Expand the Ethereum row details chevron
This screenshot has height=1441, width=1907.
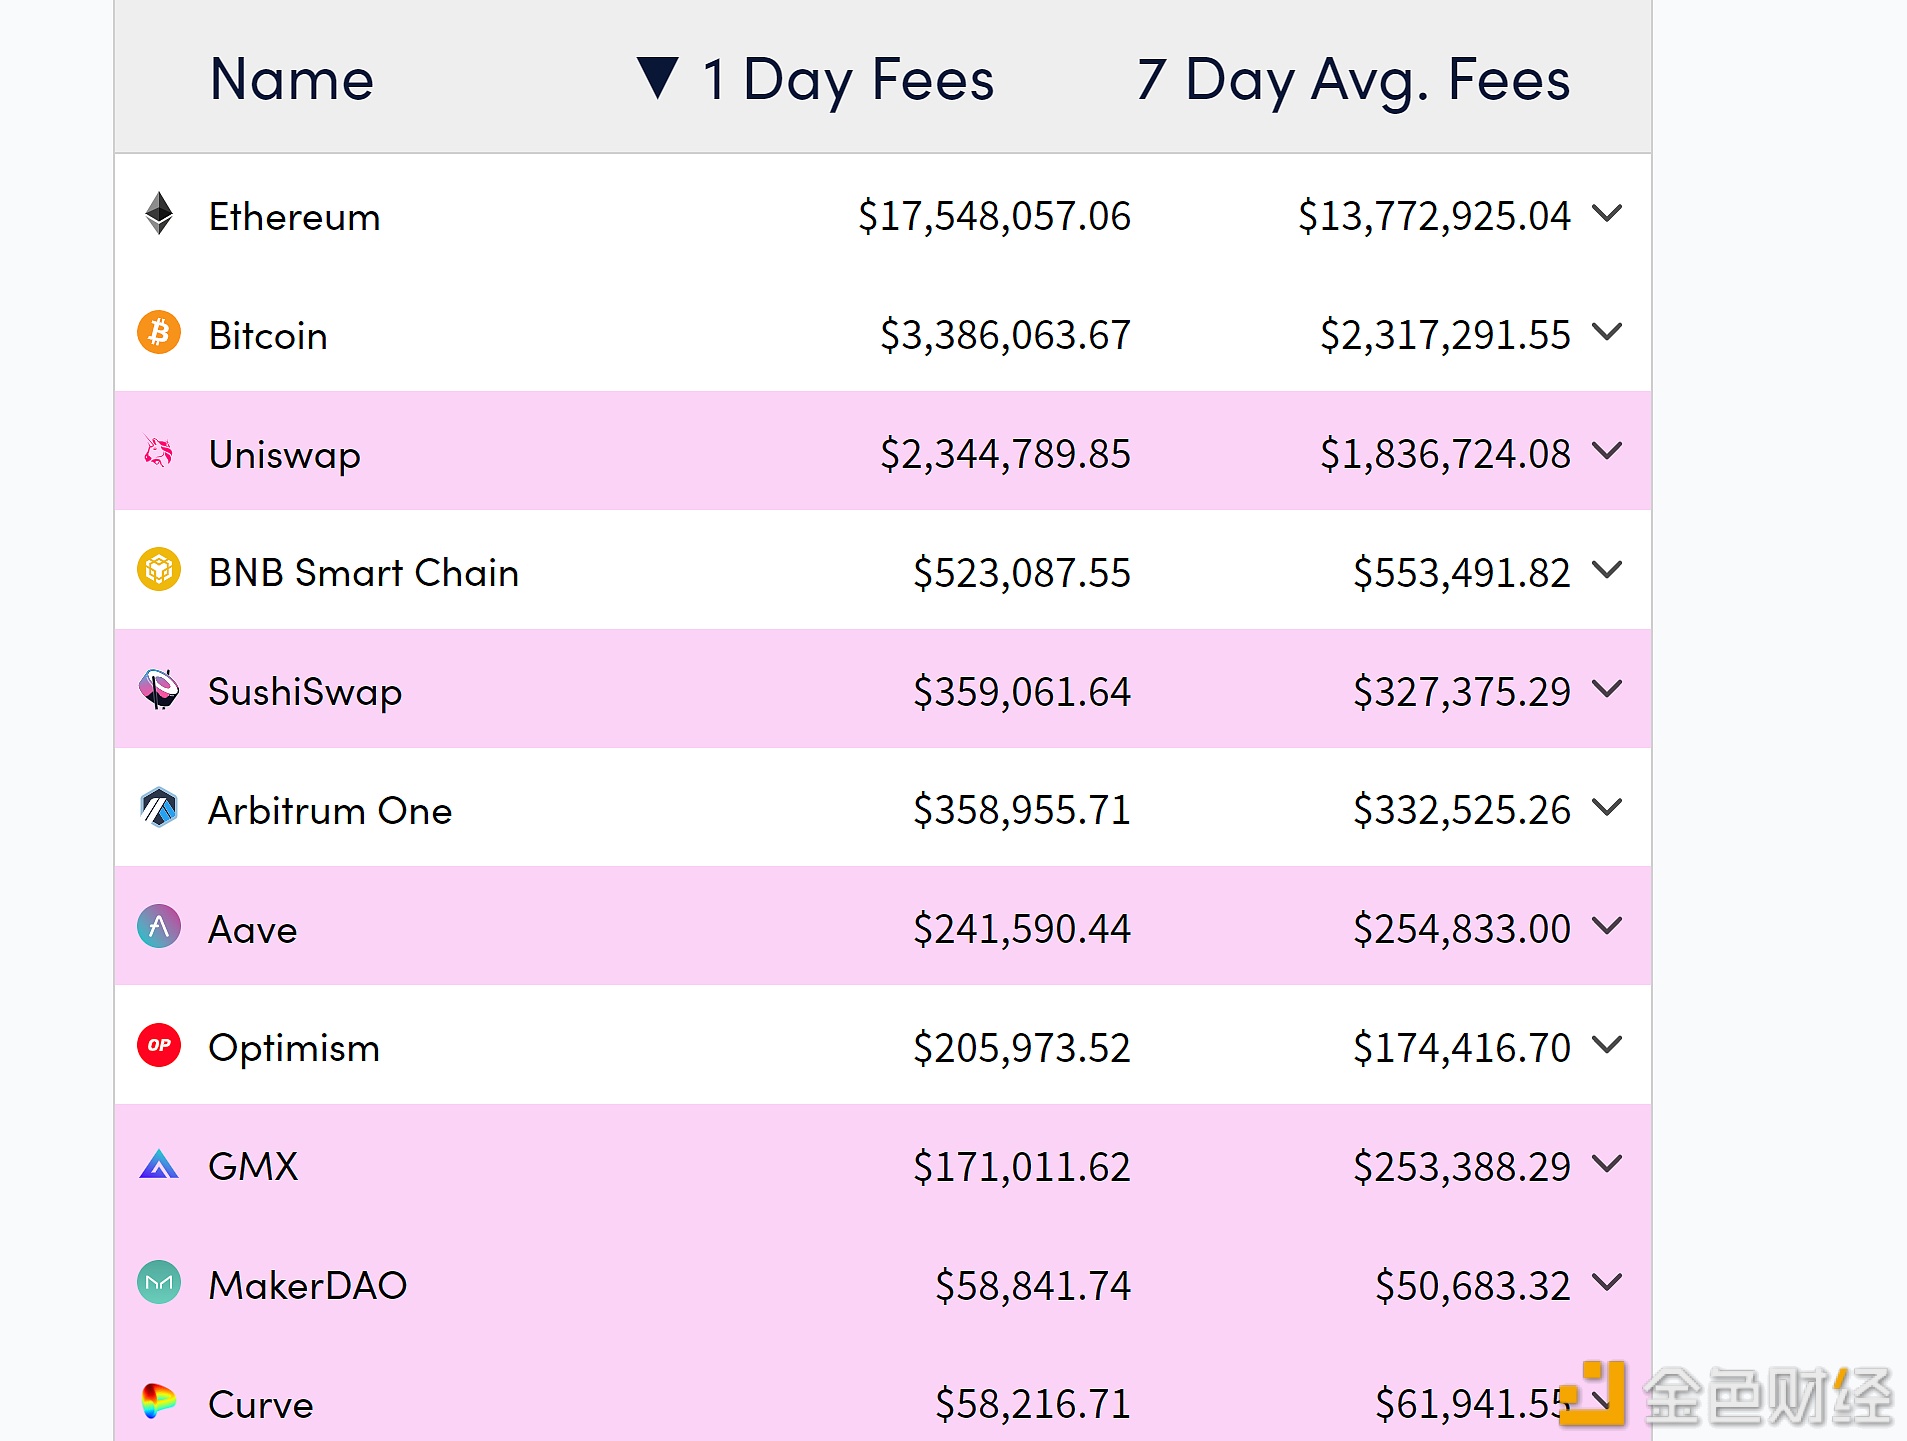tap(1607, 213)
